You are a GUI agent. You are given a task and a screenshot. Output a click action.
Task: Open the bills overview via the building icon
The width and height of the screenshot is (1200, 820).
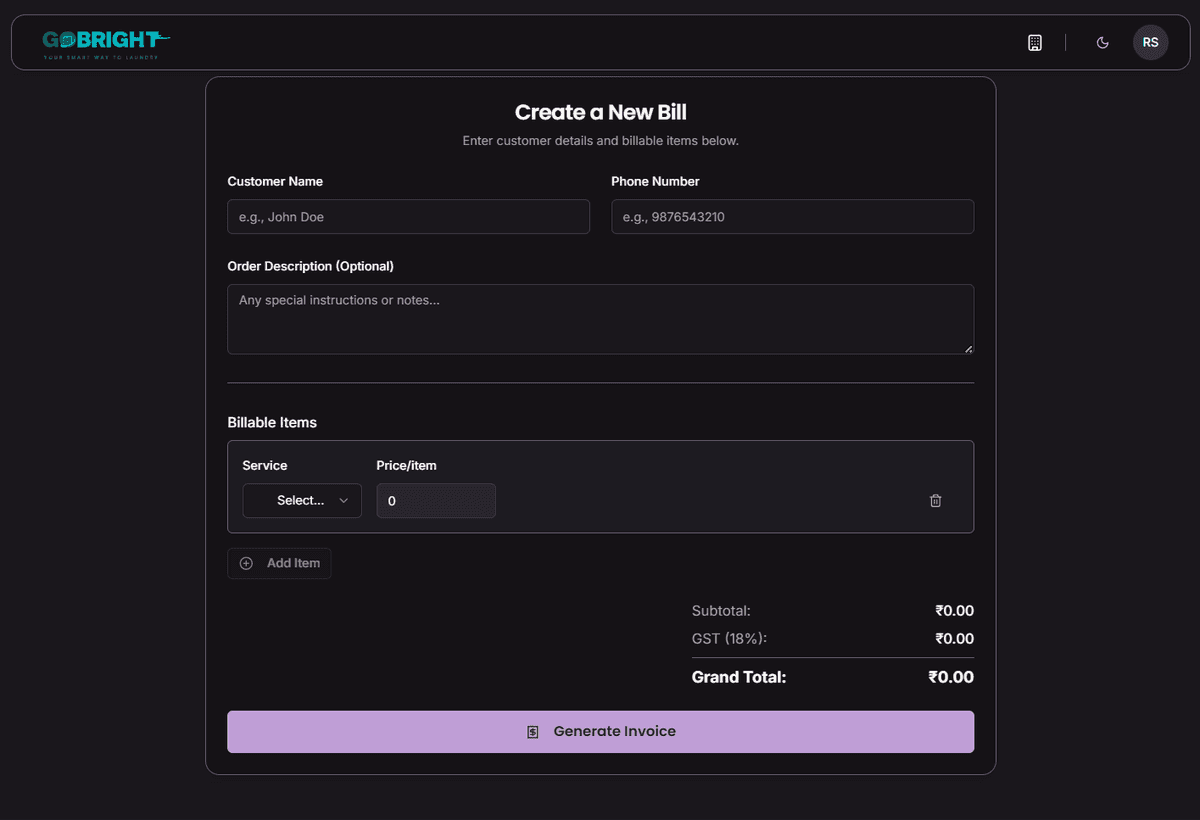1034,42
